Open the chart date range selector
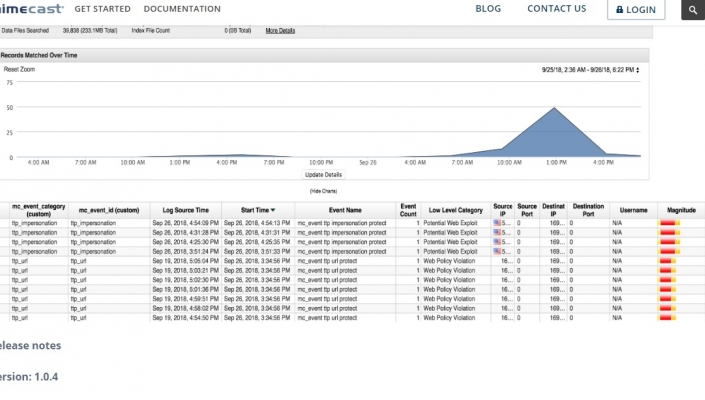 tap(590, 70)
